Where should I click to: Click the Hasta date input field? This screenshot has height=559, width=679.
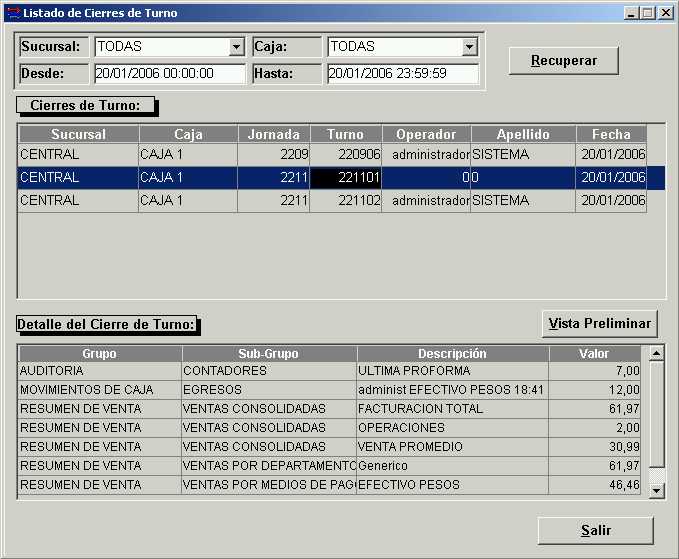point(402,74)
